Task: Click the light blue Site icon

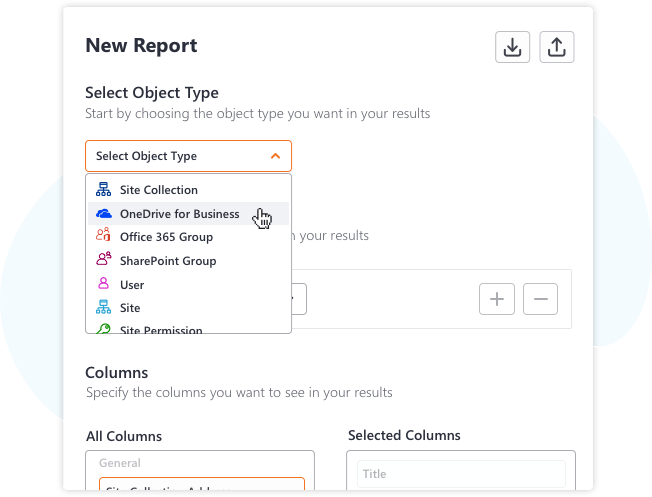Action: [x=104, y=307]
